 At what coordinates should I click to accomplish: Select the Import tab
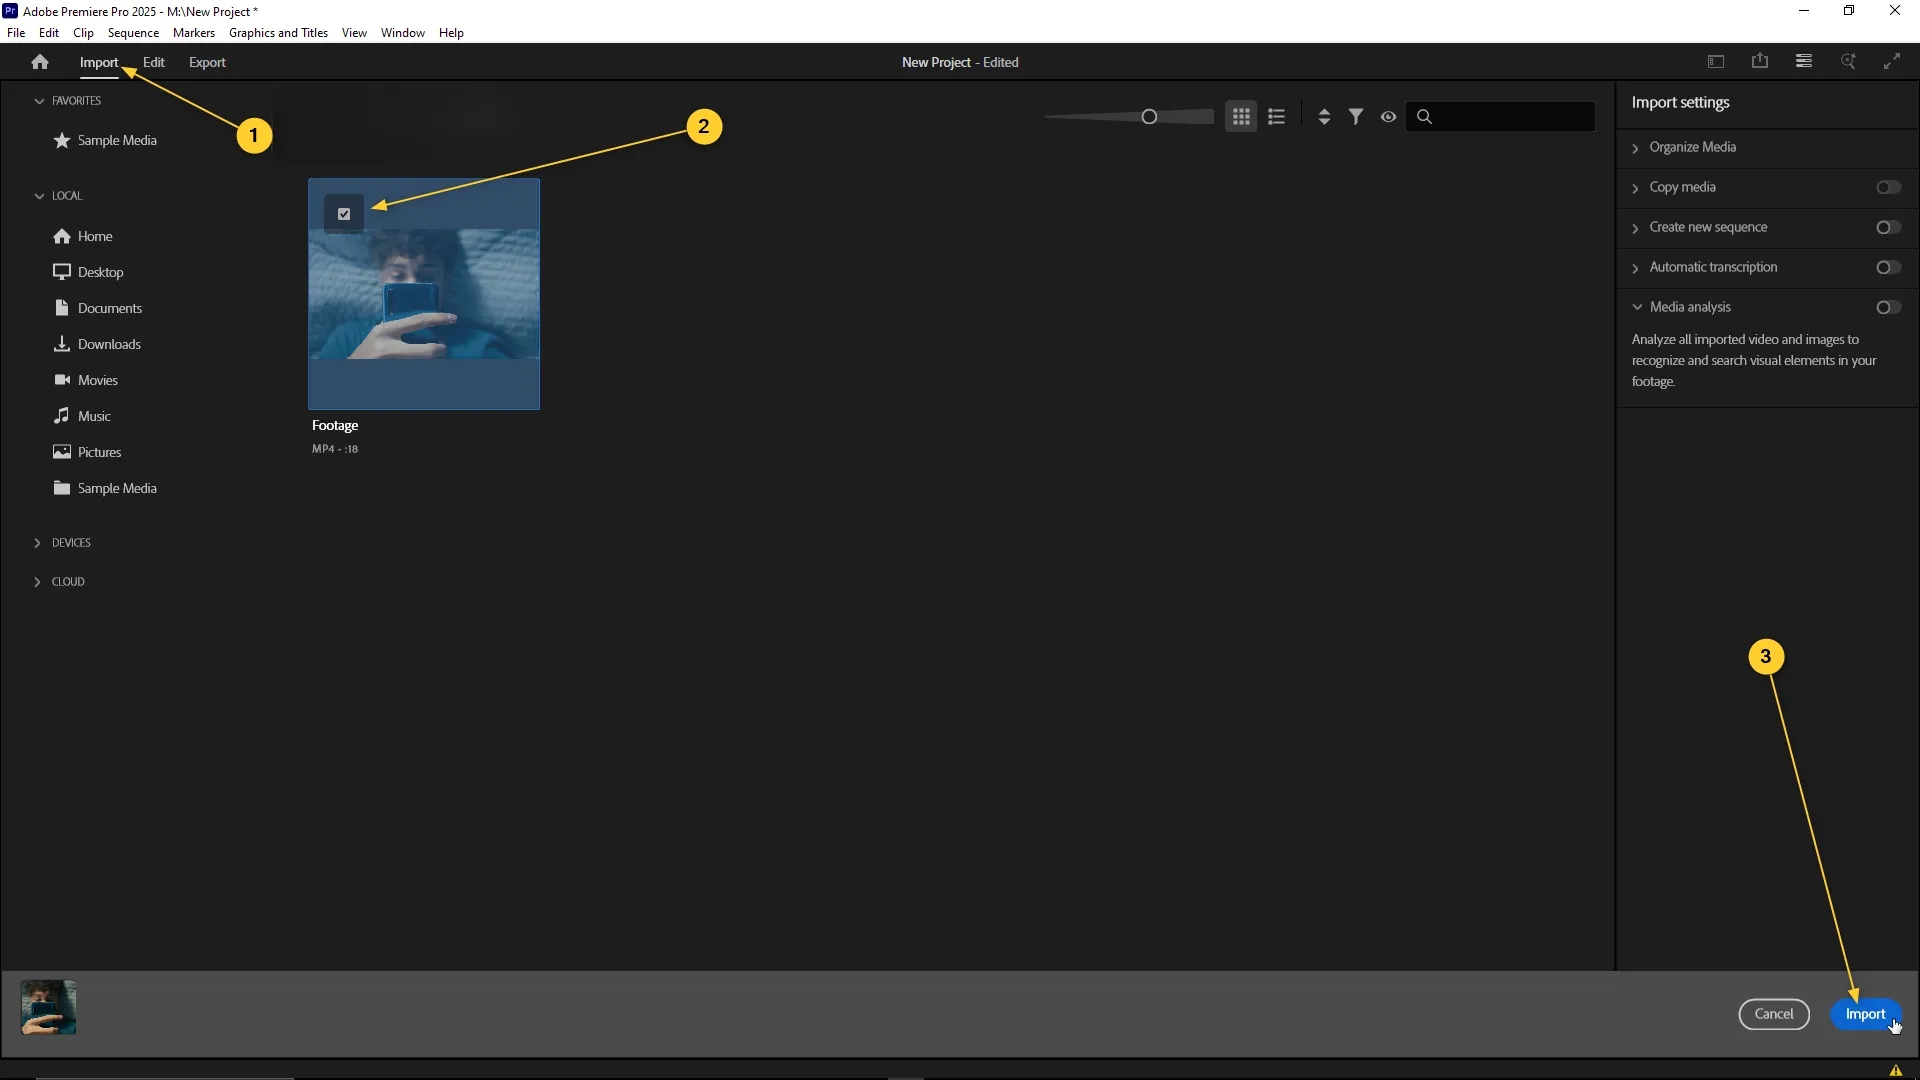tap(99, 62)
